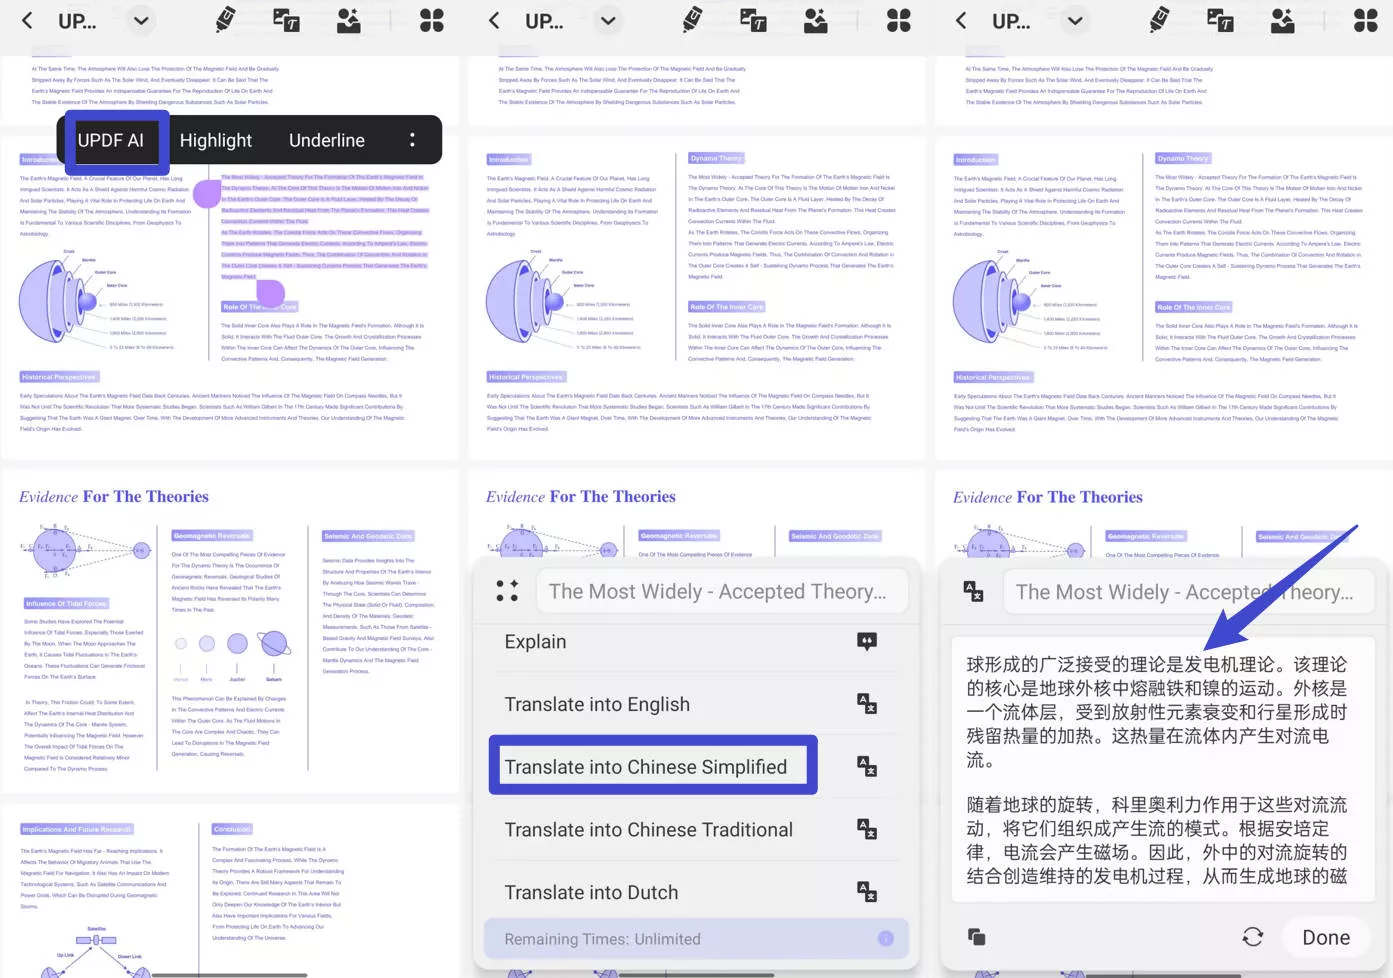Click the translate icon next to Translate into English

(x=867, y=703)
